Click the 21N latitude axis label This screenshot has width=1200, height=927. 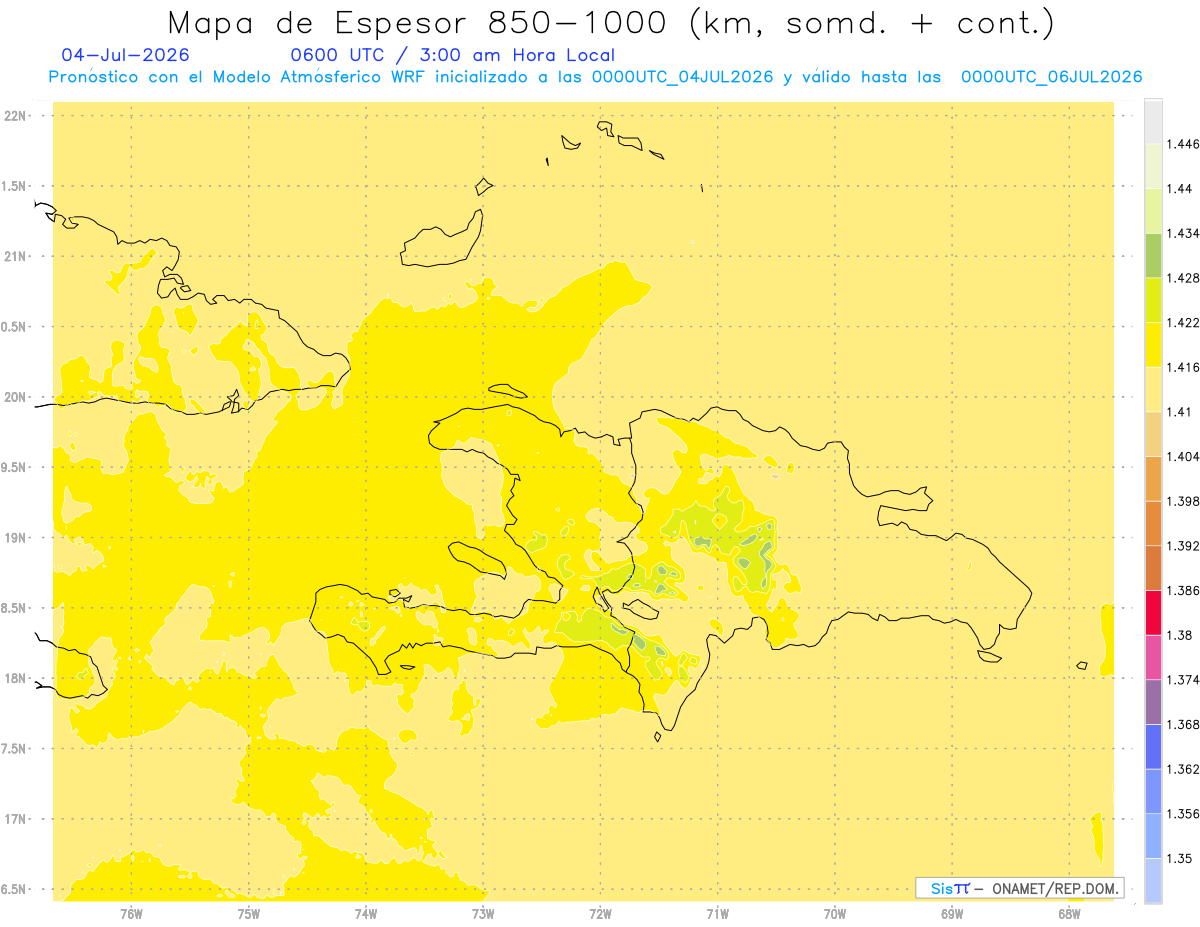click(17, 257)
